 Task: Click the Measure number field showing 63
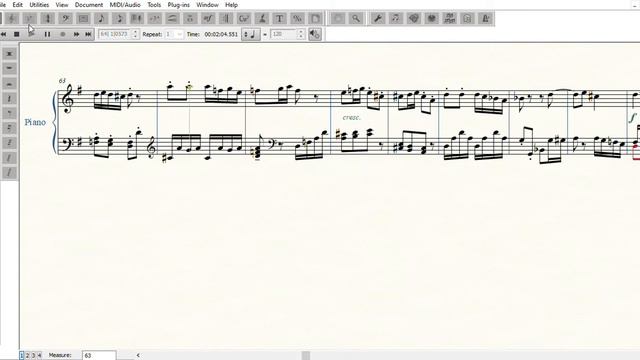(x=99, y=356)
